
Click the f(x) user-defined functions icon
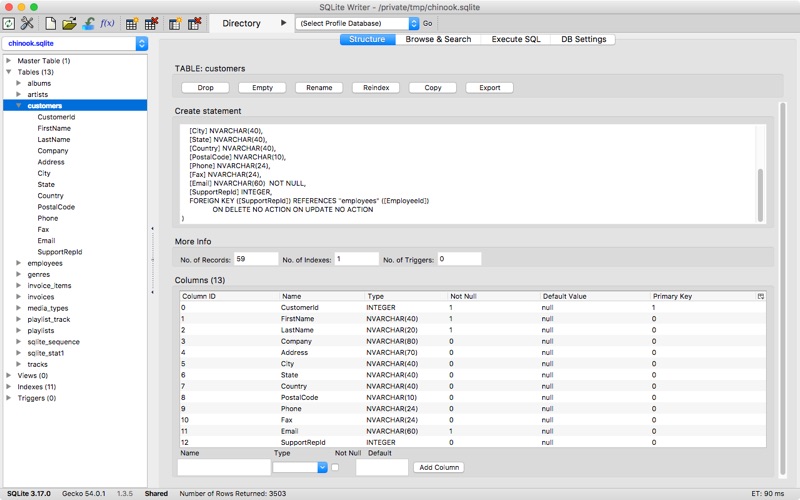coord(107,23)
